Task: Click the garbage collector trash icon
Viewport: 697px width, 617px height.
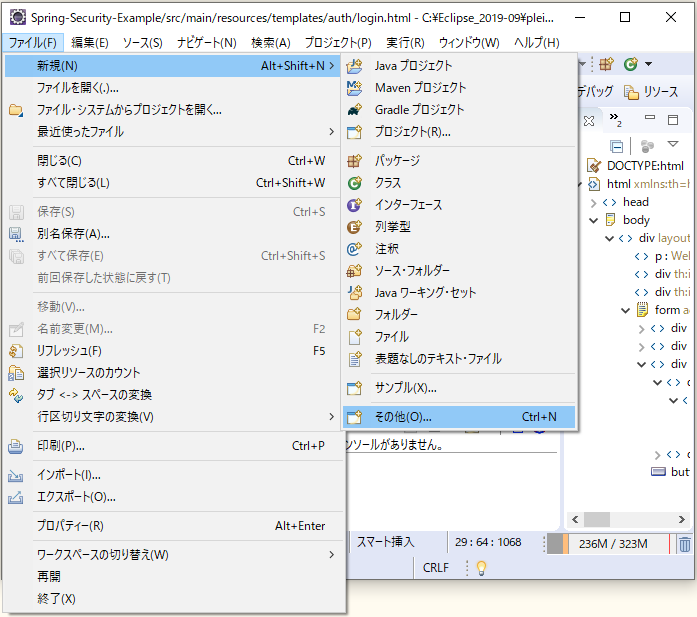Action: [x=685, y=544]
